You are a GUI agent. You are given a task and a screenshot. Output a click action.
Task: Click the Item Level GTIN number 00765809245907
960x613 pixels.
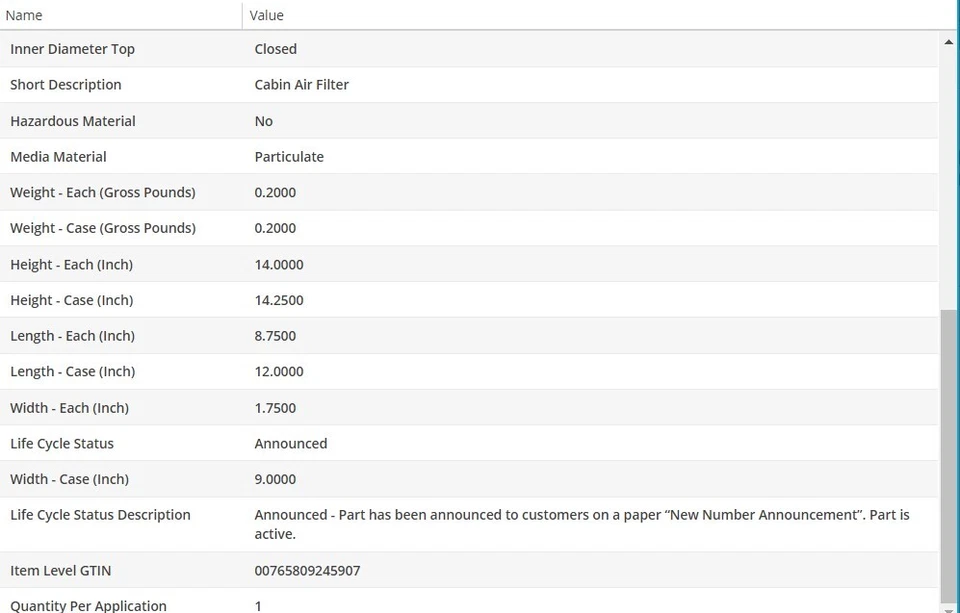click(307, 571)
